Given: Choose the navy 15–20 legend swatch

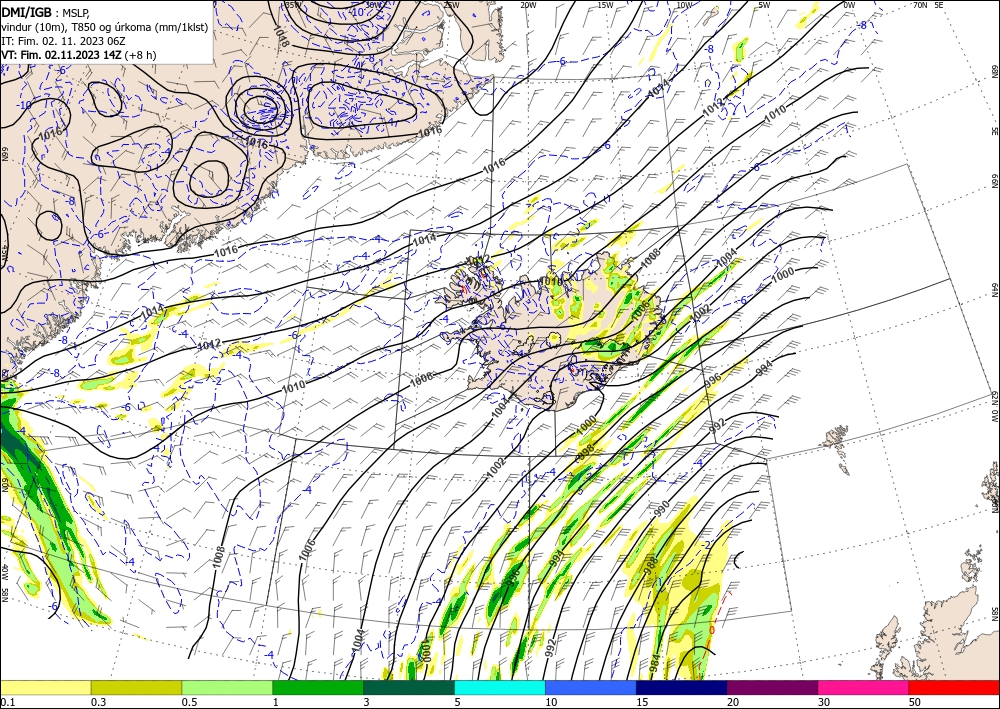Looking at the screenshot, I should [682, 687].
